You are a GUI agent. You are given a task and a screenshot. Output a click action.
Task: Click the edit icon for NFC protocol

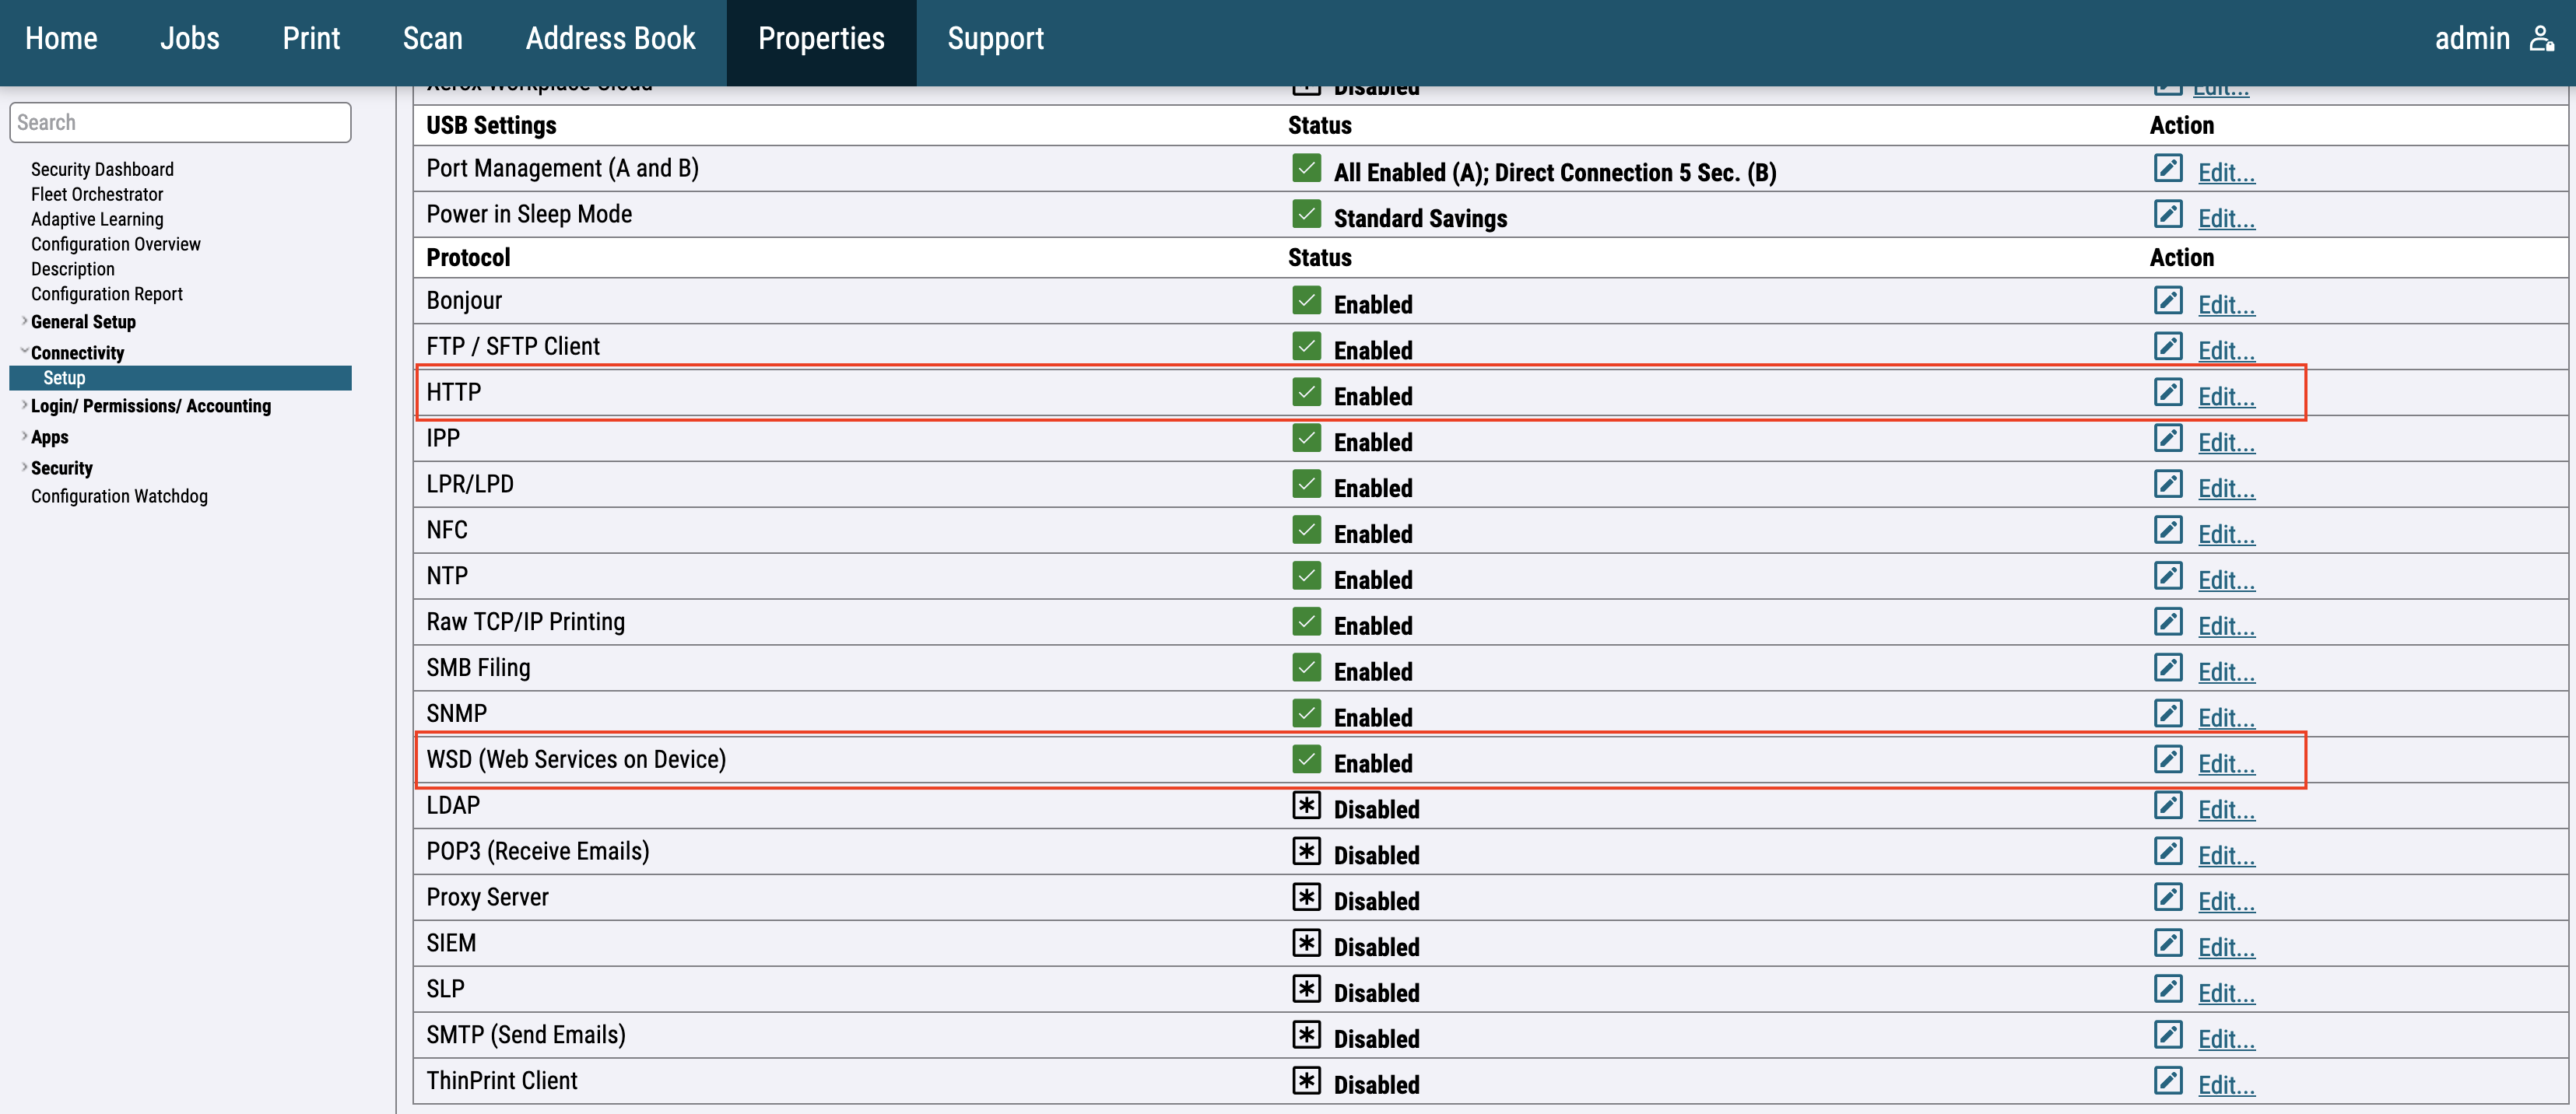(x=2167, y=529)
